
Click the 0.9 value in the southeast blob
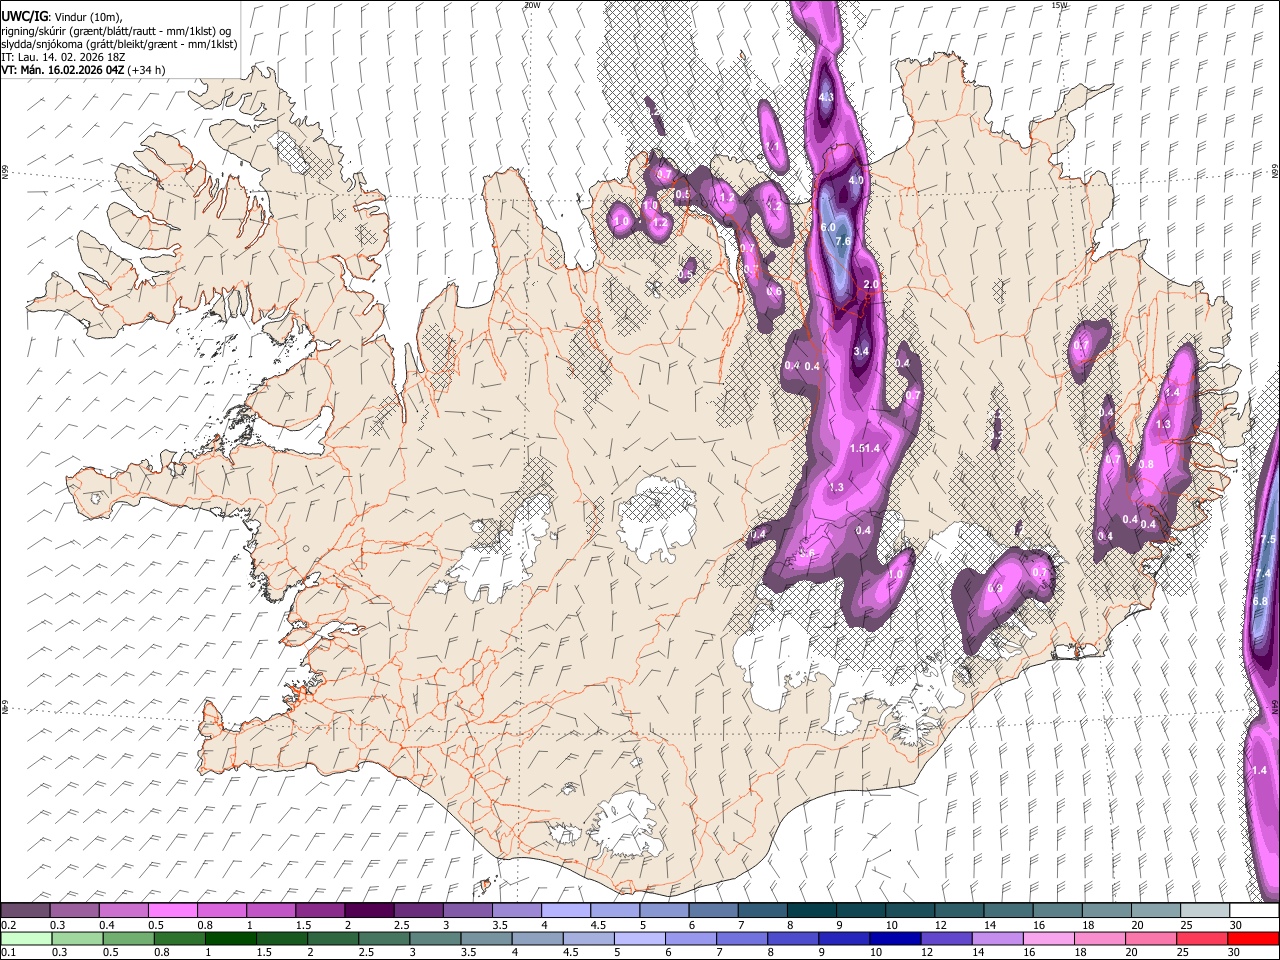click(x=994, y=589)
